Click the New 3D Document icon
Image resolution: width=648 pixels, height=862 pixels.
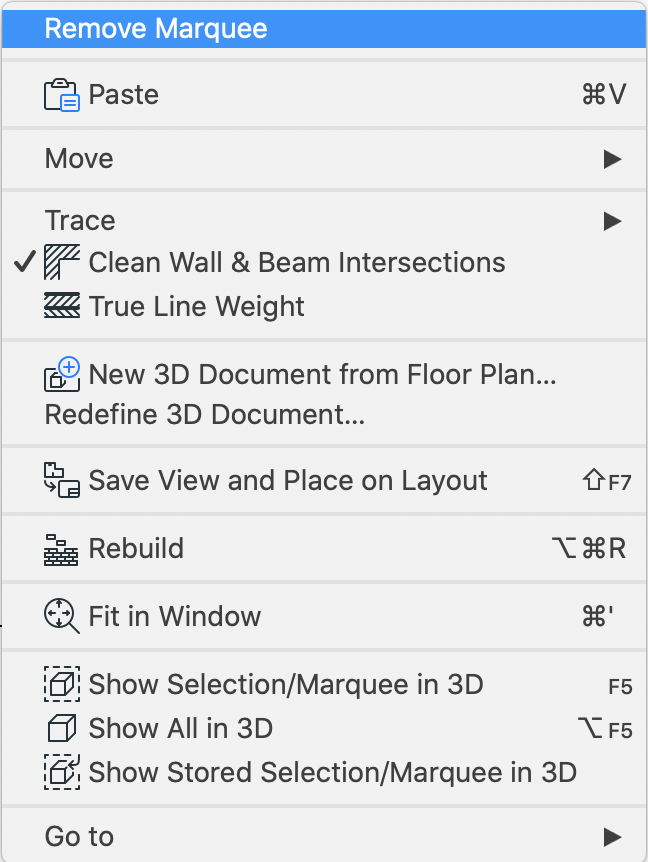coord(62,374)
